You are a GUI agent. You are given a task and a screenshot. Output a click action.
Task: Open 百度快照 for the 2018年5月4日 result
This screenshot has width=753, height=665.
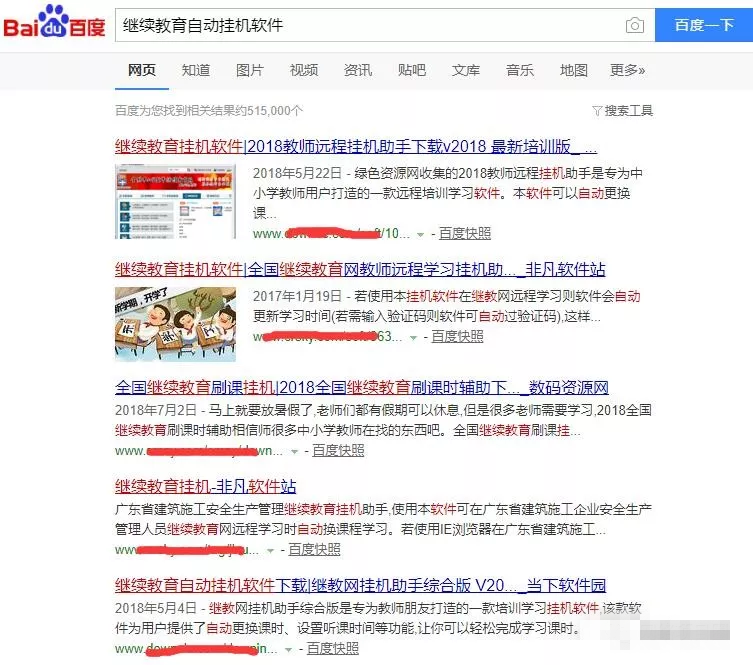point(332,648)
